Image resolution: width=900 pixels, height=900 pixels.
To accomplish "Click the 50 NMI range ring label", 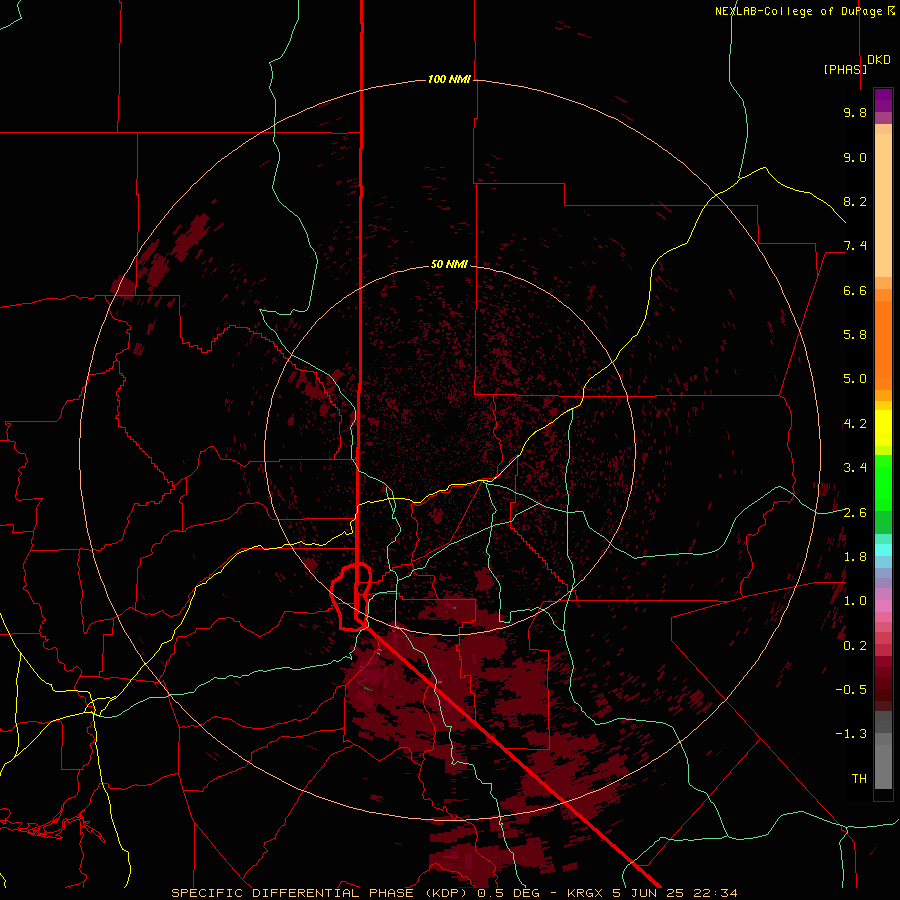I will [449, 265].
